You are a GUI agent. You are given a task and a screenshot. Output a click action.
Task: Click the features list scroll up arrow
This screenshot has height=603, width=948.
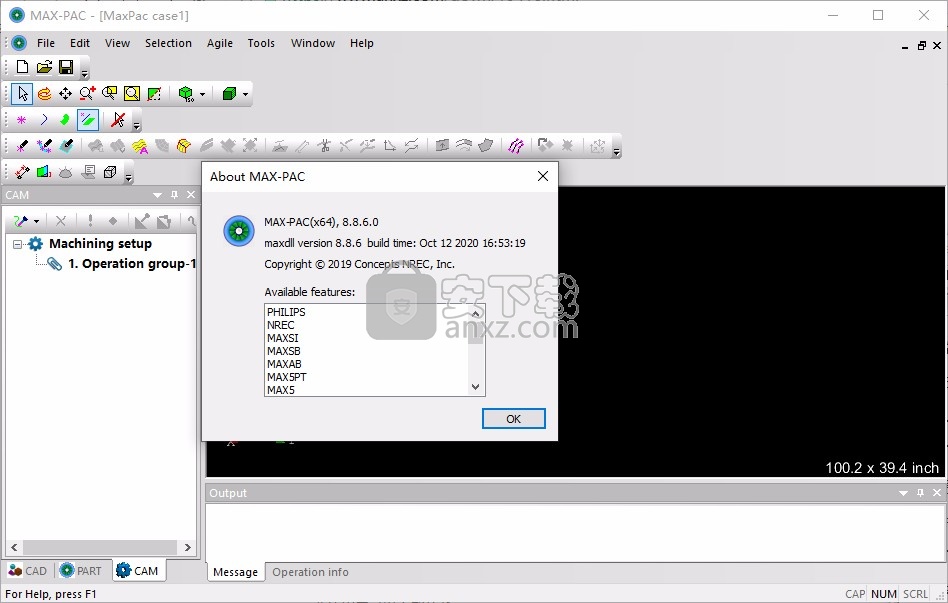pos(475,313)
